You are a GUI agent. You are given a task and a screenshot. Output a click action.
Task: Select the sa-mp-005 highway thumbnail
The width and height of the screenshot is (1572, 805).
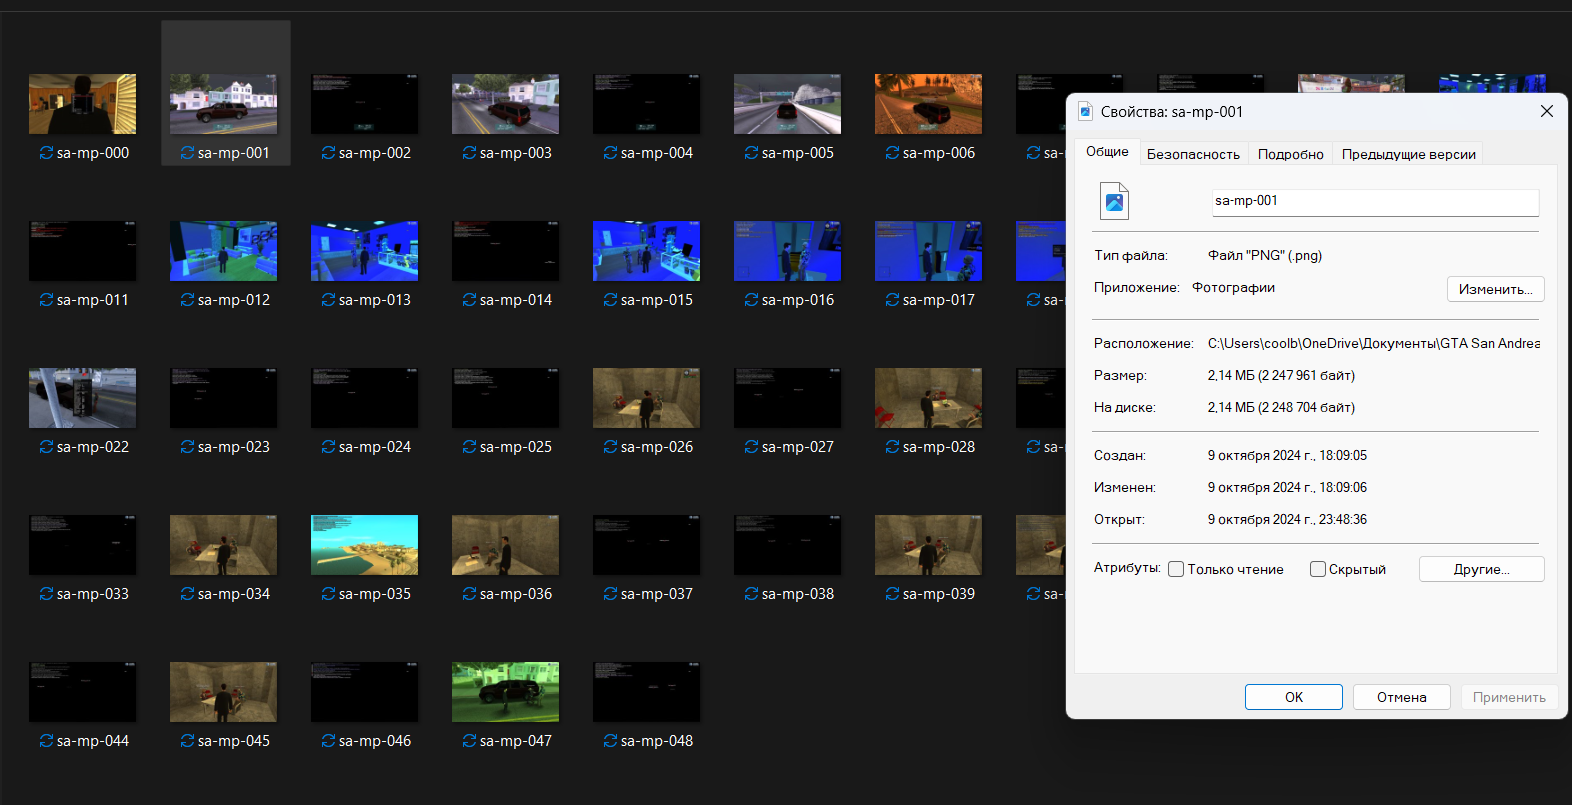pos(787,104)
